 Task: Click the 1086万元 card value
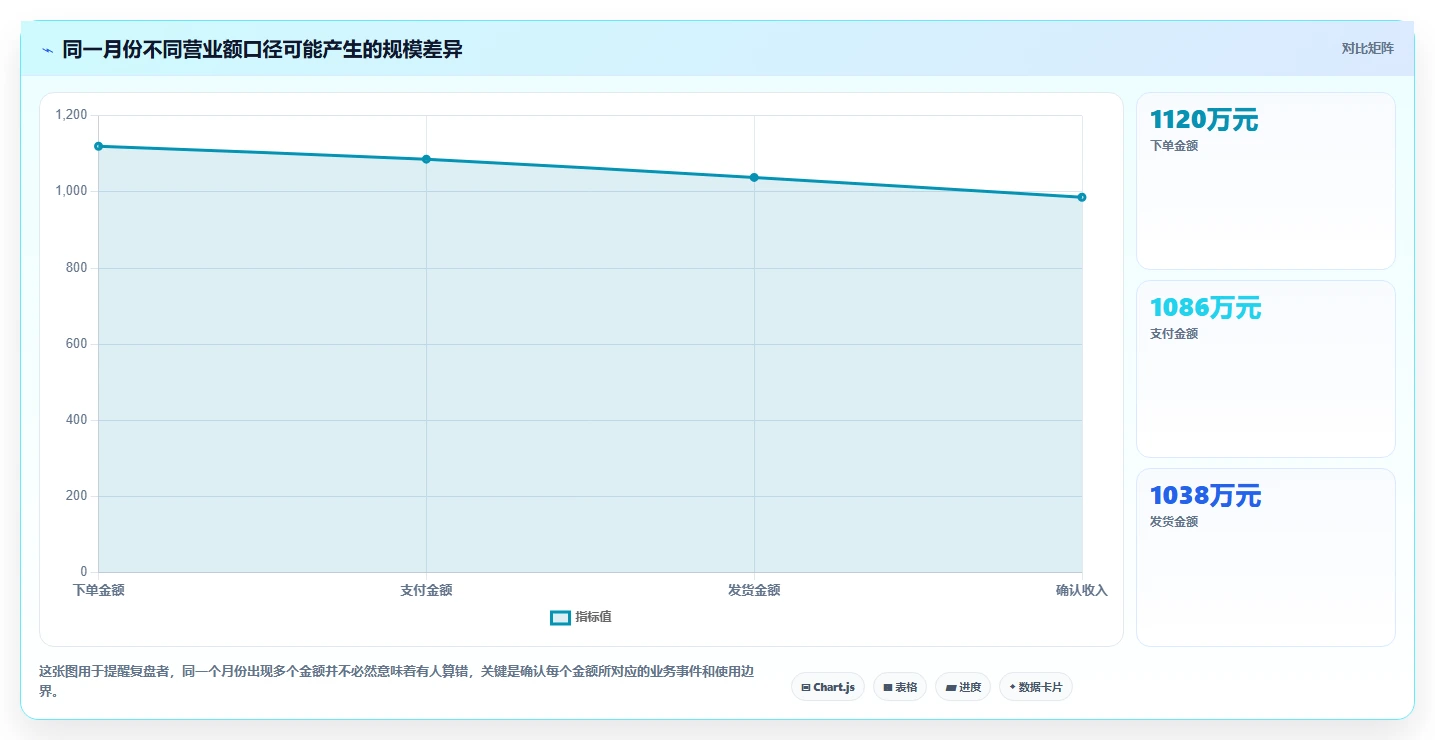(x=1205, y=308)
